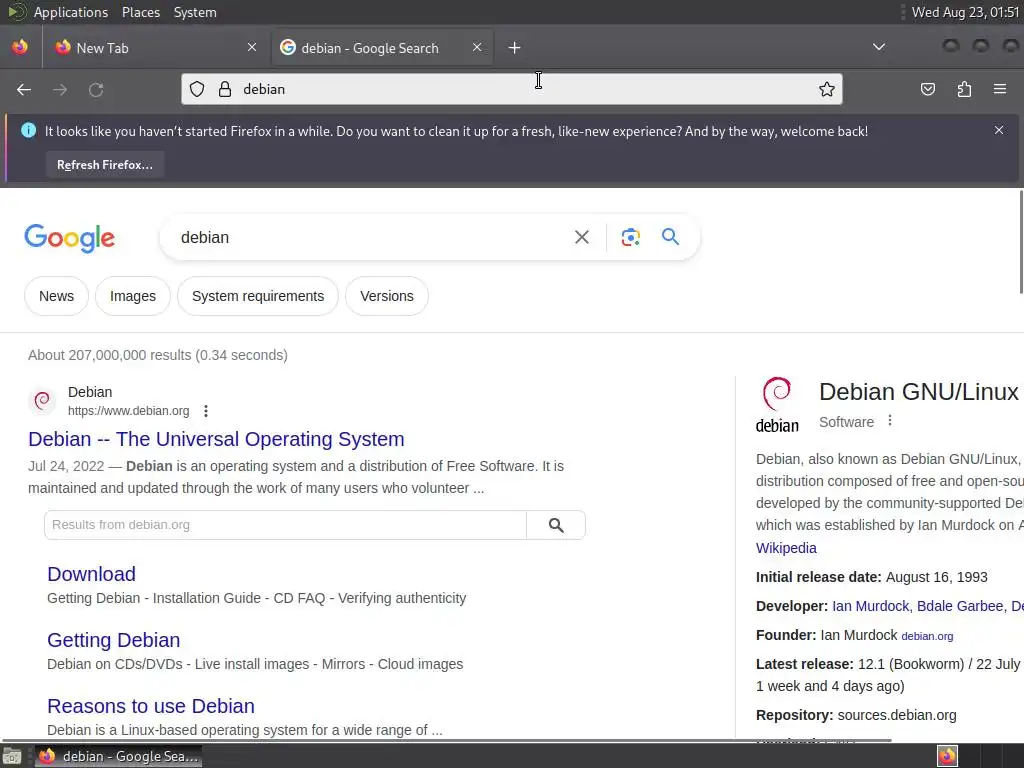Click the debian - Google Search taskbar button
Viewport: 1024px width, 768px height.
(118, 756)
